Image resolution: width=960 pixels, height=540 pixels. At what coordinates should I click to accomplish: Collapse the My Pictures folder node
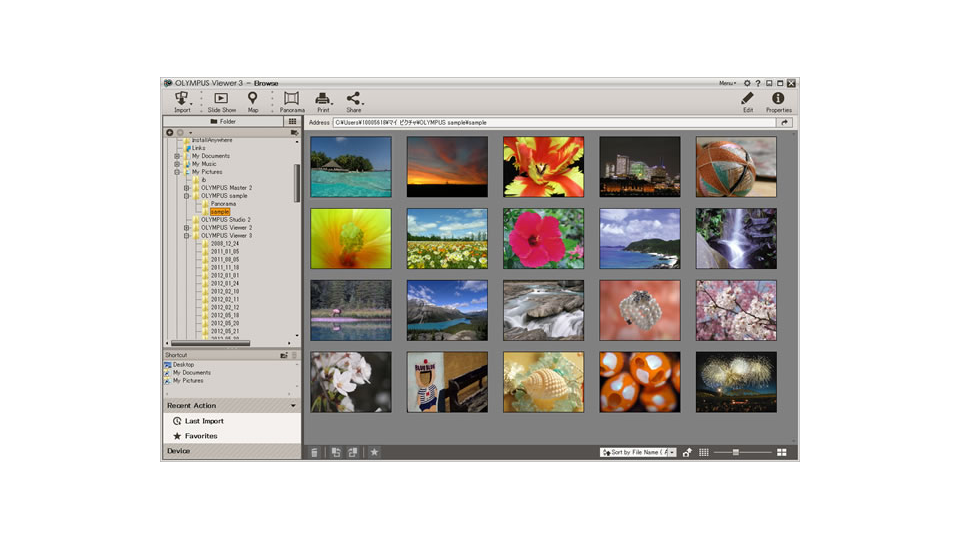tap(177, 172)
